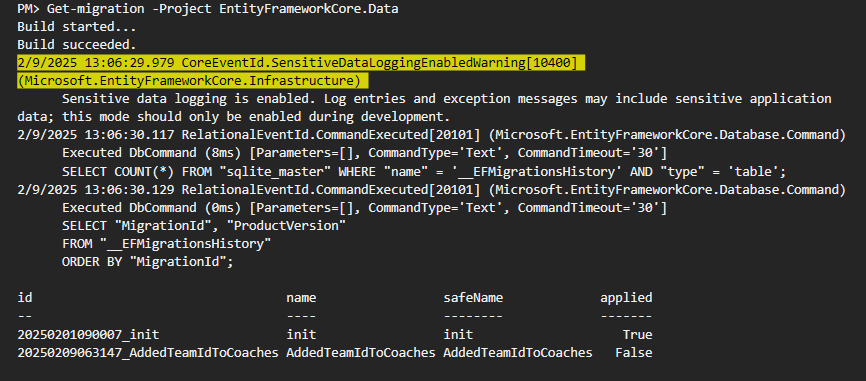
Task: Click the 'ORDER BY "MigrationId"' line
Action: click(x=148, y=262)
